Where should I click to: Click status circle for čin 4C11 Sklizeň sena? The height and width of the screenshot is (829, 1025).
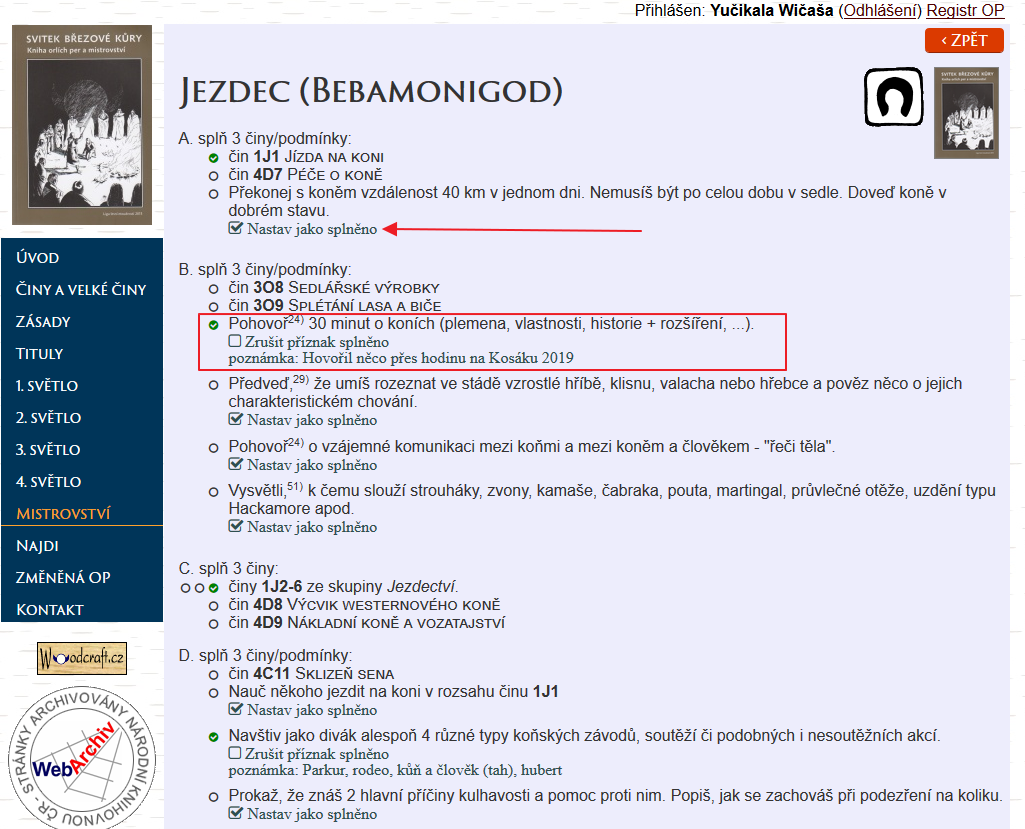tap(213, 675)
